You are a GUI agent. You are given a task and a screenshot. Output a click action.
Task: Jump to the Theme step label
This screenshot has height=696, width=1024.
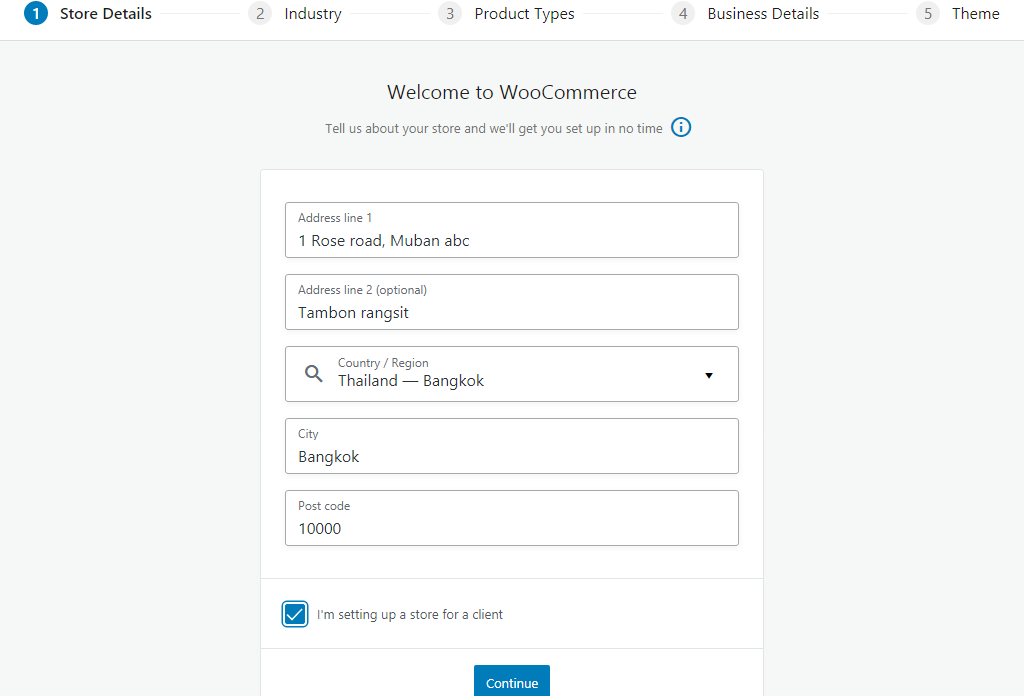[x=975, y=14]
